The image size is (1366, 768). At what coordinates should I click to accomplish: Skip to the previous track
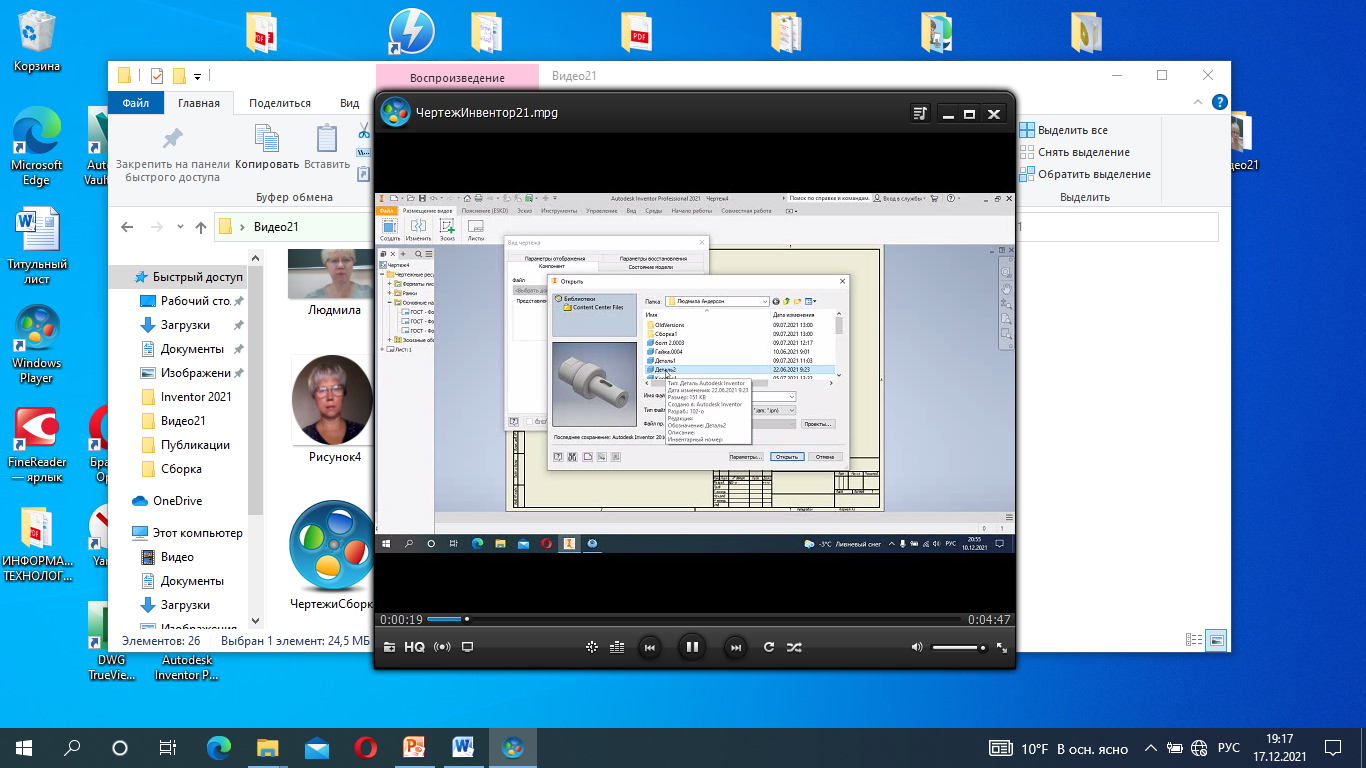(649, 647)
